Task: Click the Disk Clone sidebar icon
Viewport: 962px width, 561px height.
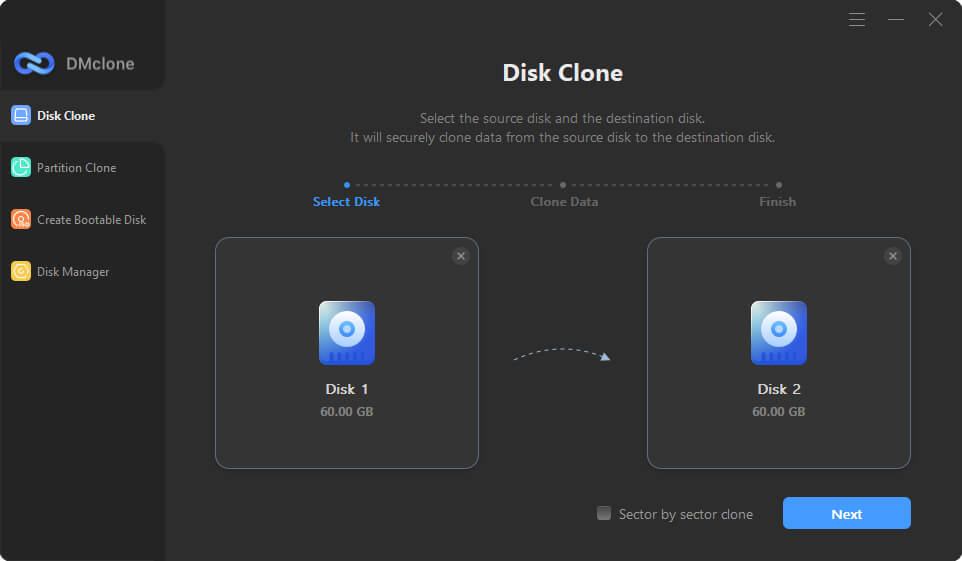Action: (x=21, y=115)
